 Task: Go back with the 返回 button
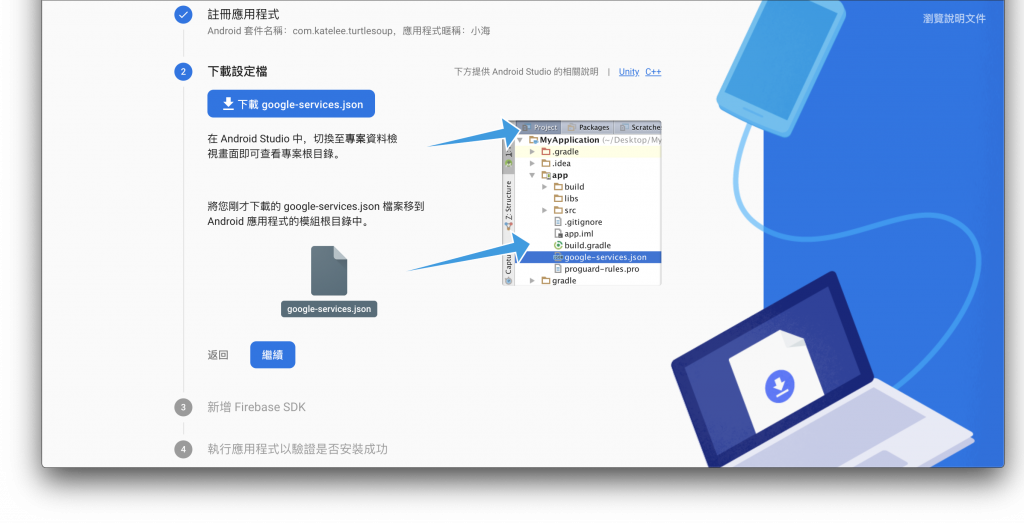coord(218,355)
